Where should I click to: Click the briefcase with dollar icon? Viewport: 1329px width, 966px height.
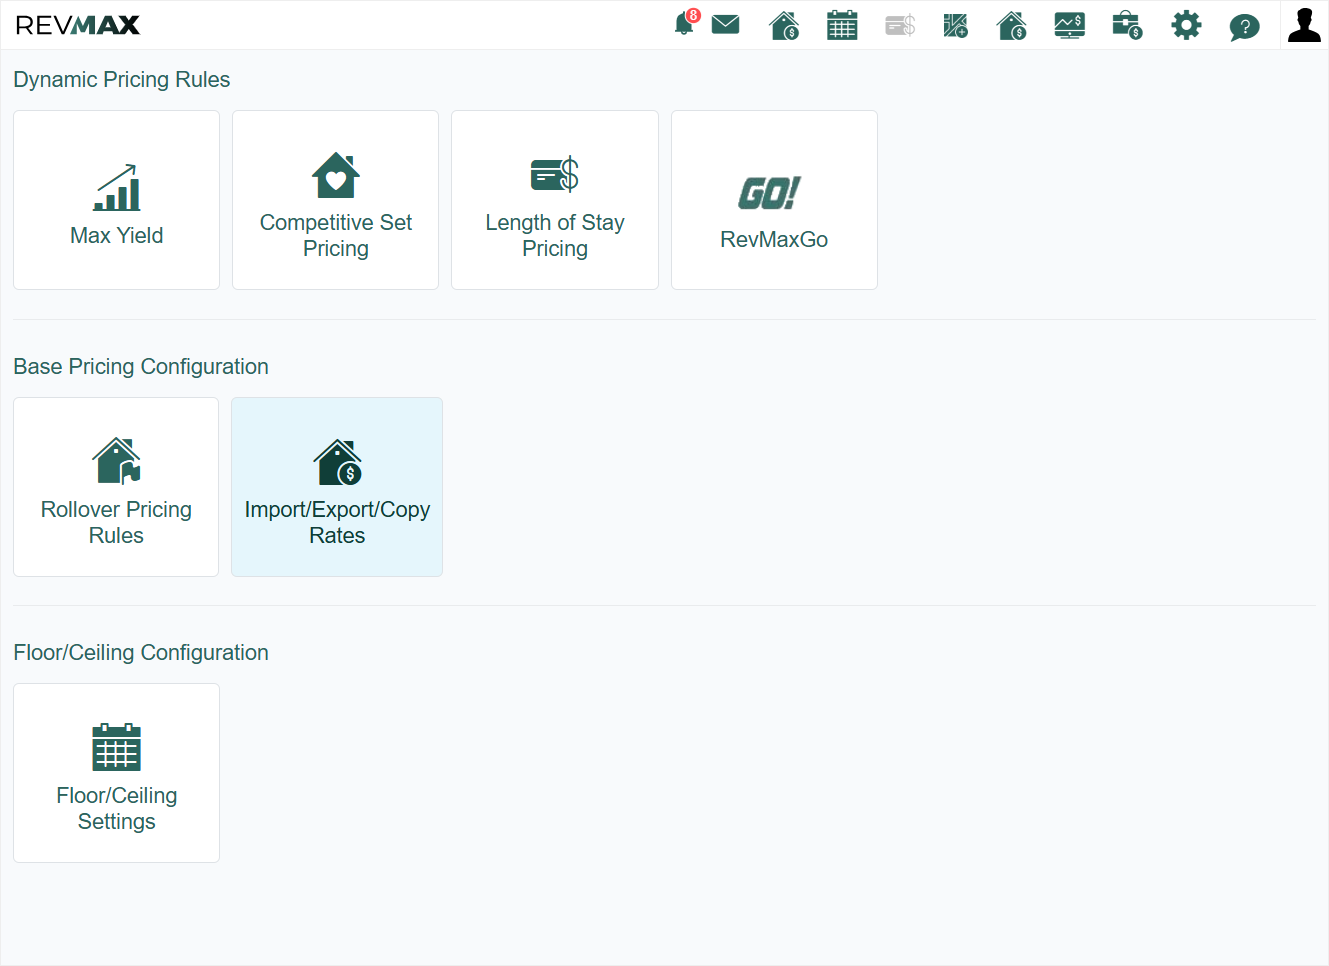point(1127,25)
